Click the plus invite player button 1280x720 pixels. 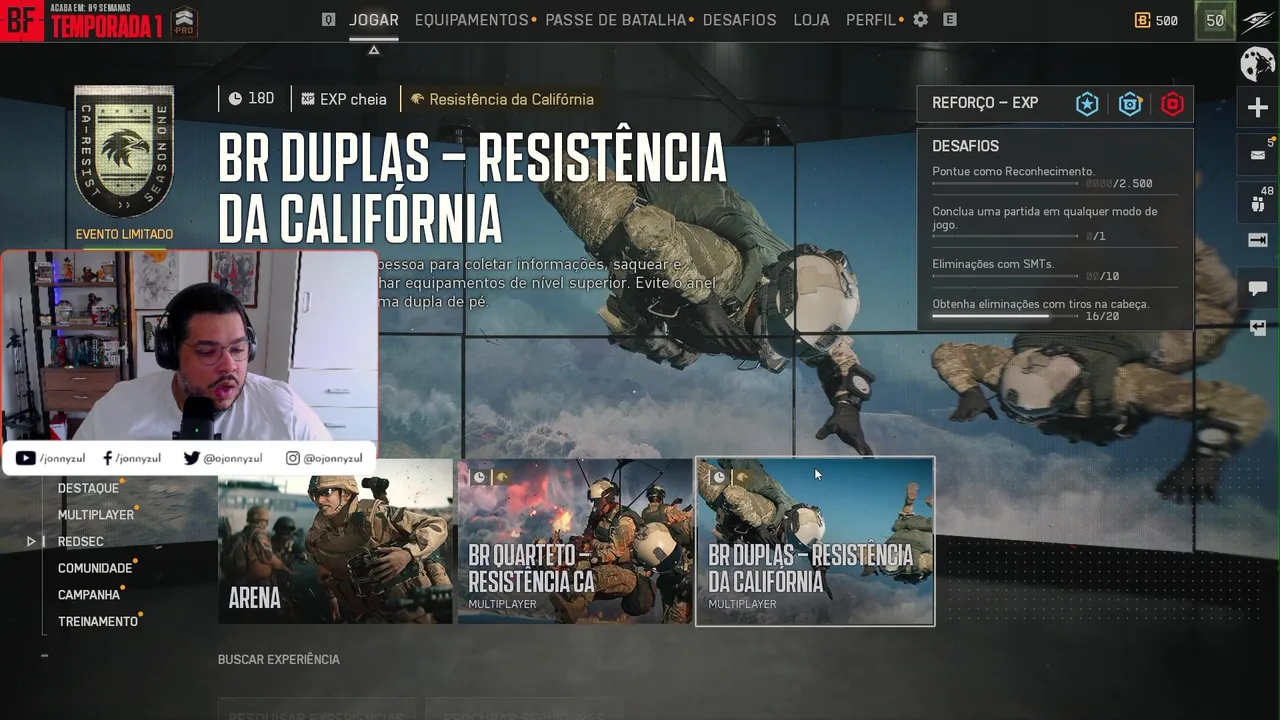point(1258,108)
